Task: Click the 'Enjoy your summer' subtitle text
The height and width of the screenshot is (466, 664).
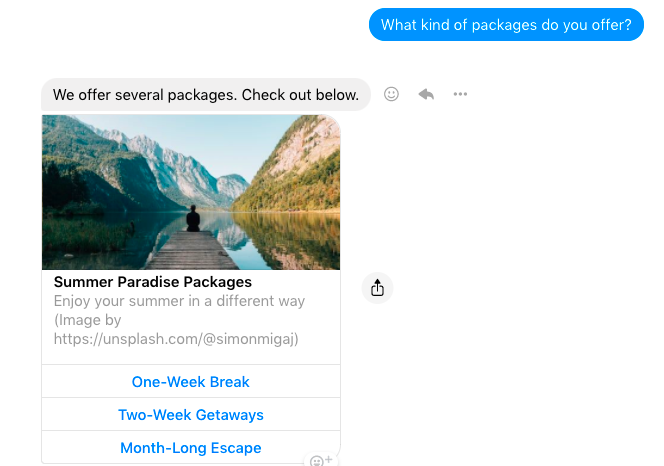Action: pos(179,301)
